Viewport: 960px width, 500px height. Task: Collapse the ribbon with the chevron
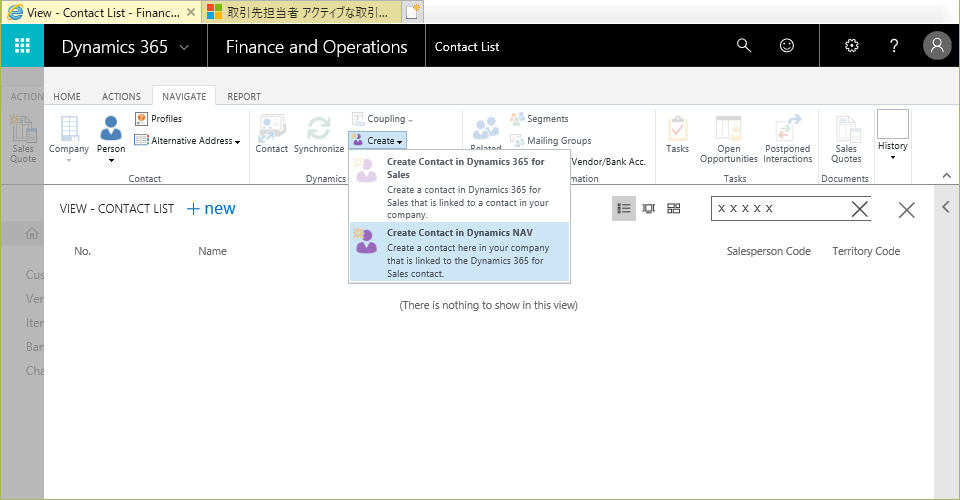click(947, 176)
